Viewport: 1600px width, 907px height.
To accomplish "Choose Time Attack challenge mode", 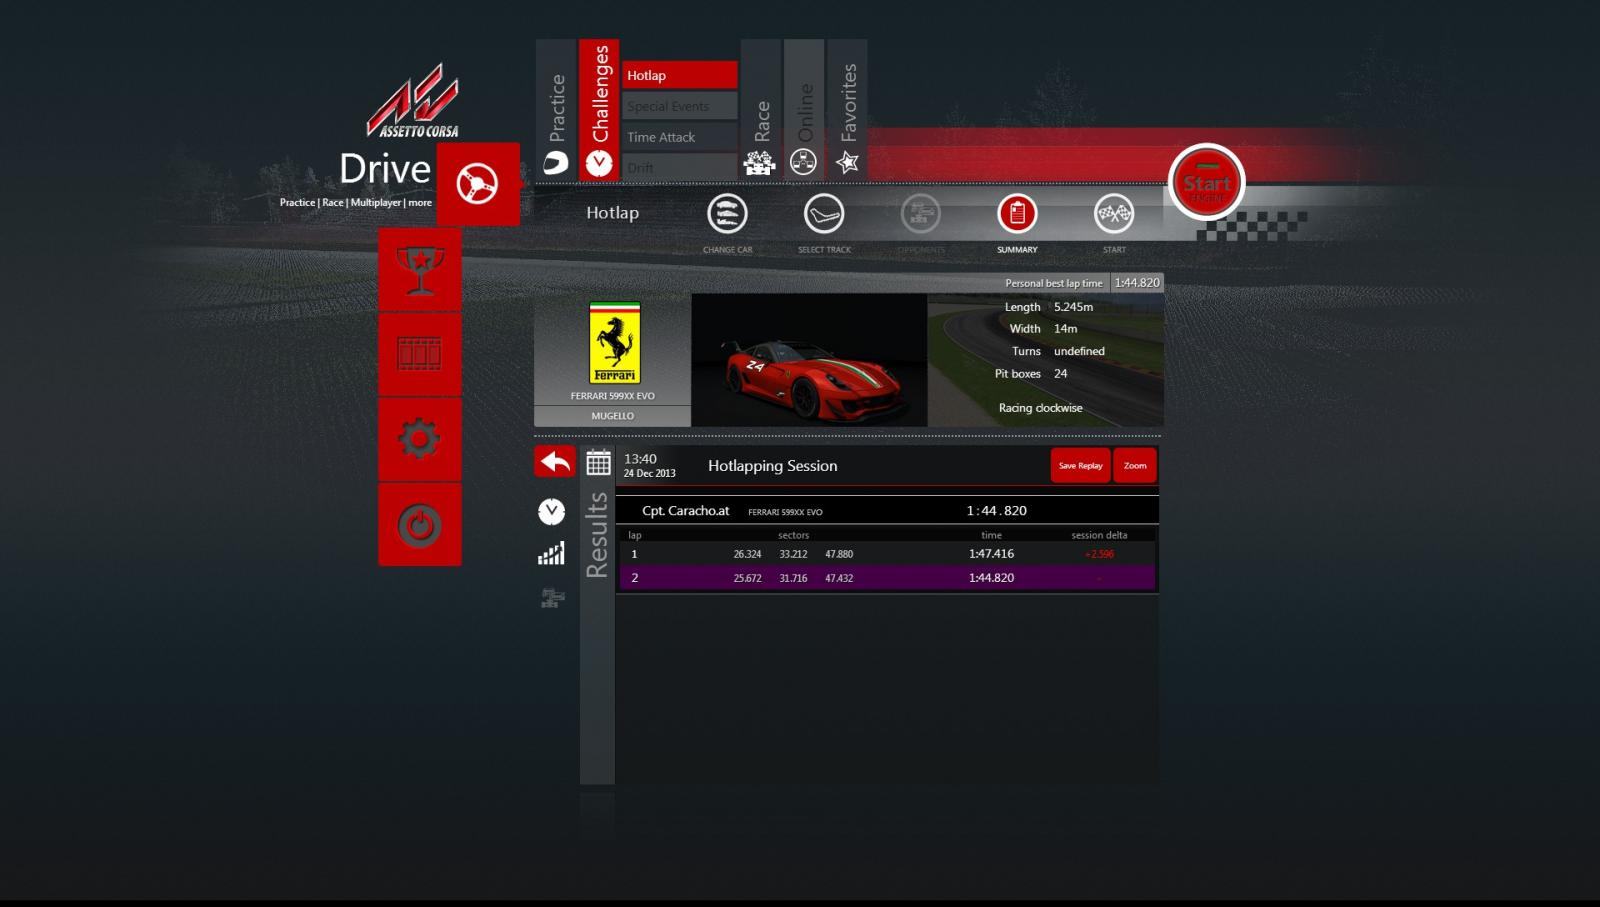I will tap(680, 137).
